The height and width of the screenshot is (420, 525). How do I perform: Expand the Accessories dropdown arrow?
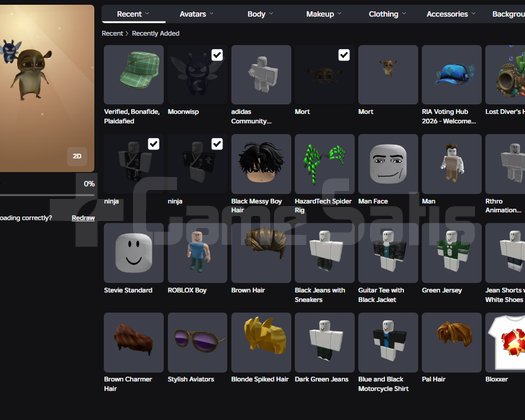[473, 14]
